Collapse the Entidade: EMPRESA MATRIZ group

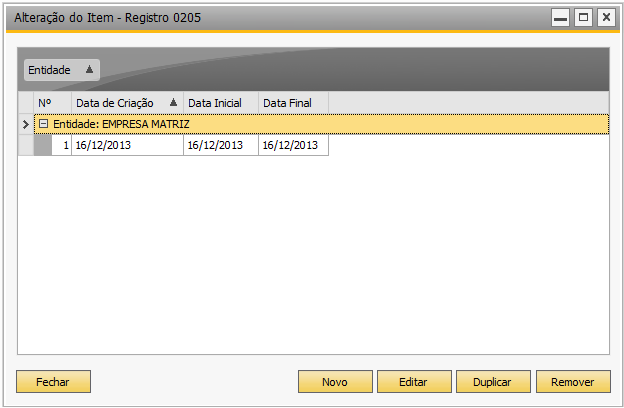pyautogui.click(x=43, y=124)
